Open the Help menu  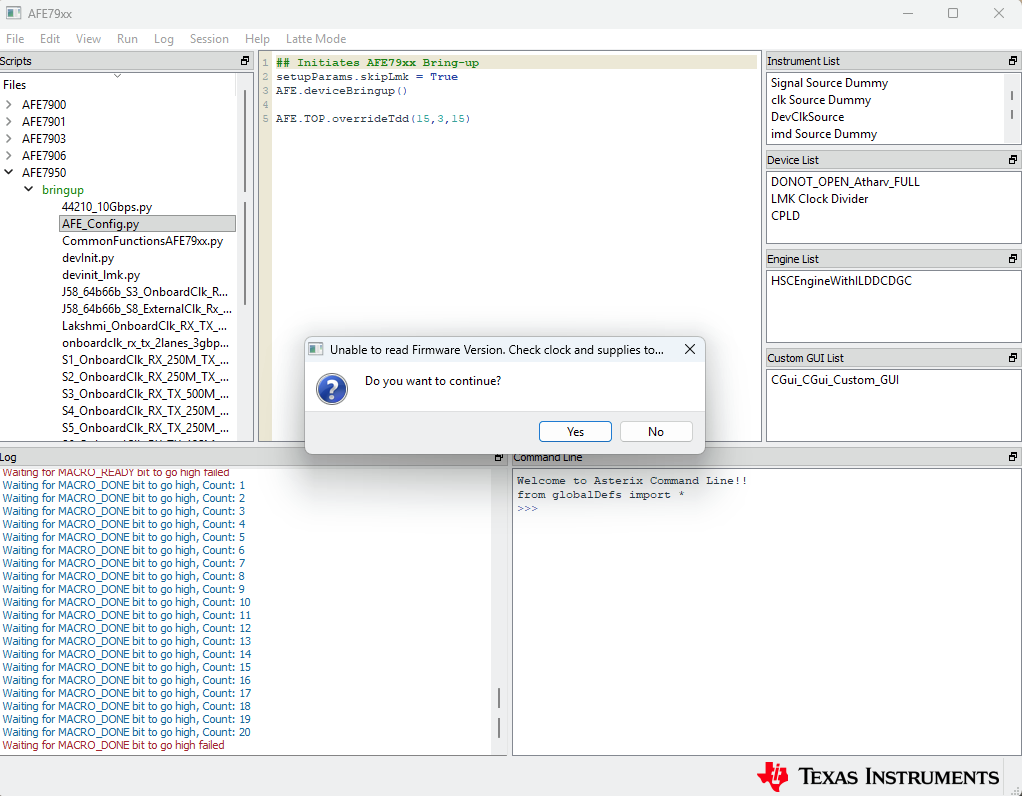point(257,39)
